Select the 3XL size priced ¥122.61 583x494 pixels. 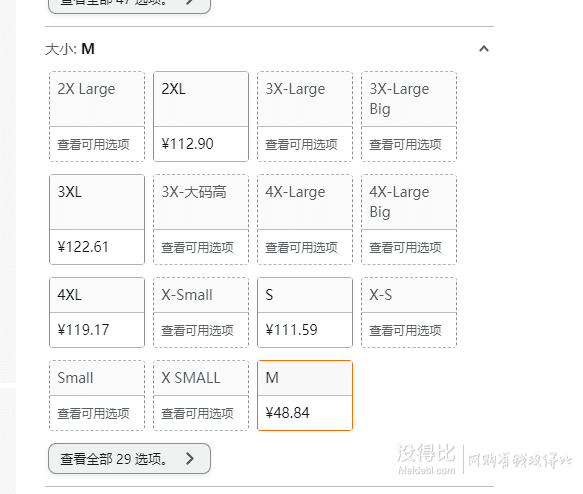click(x=97, y=219)
